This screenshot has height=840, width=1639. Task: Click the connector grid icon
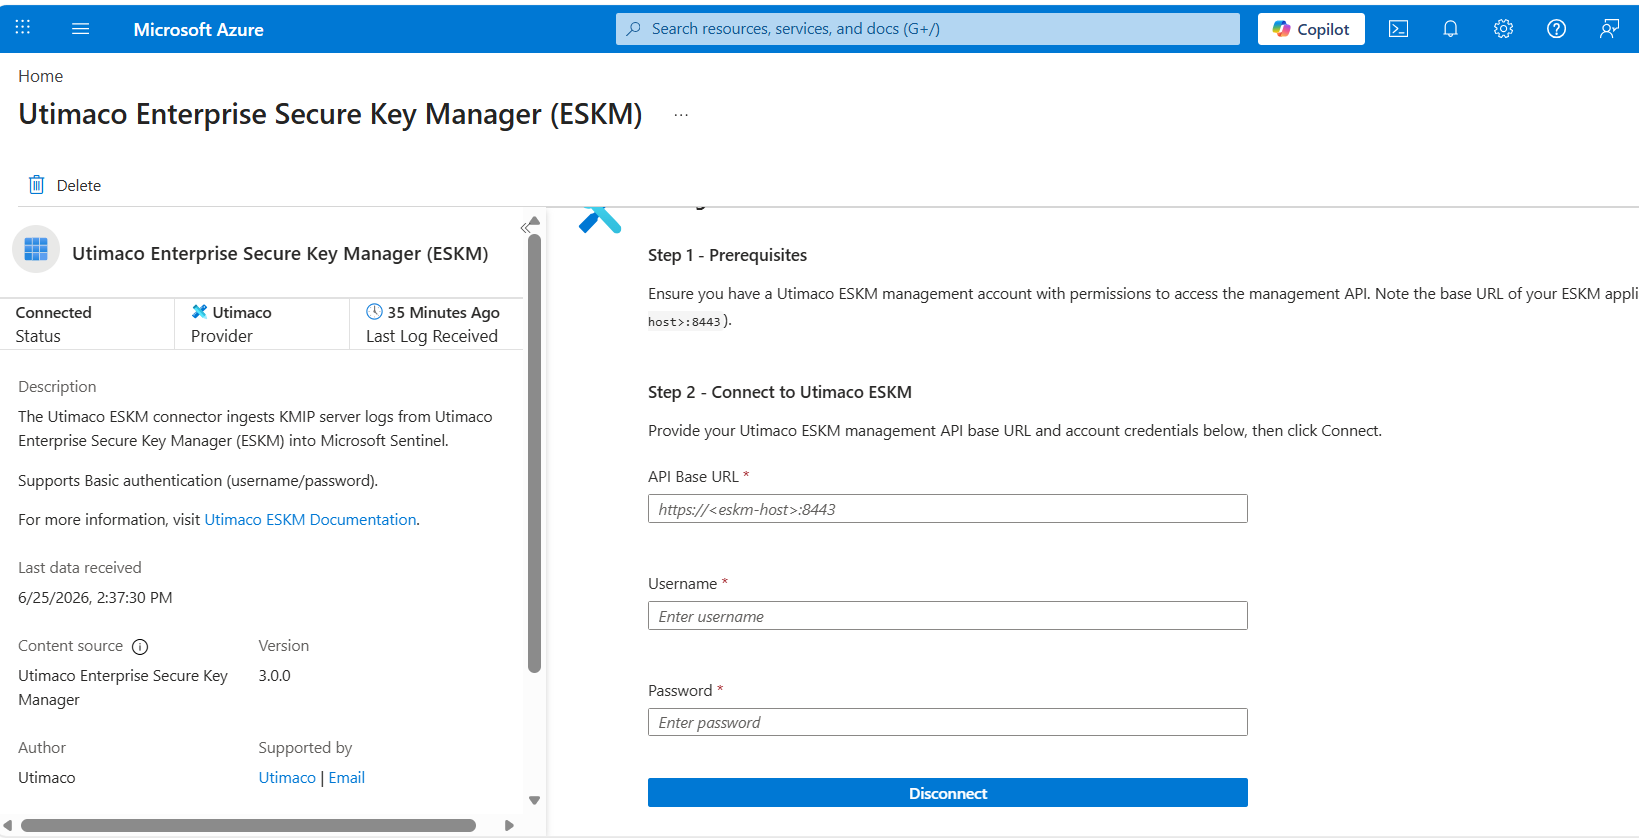(36, 249)
